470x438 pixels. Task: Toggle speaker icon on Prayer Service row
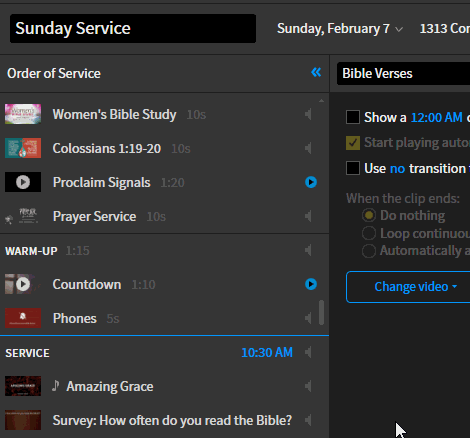(308, 216)
